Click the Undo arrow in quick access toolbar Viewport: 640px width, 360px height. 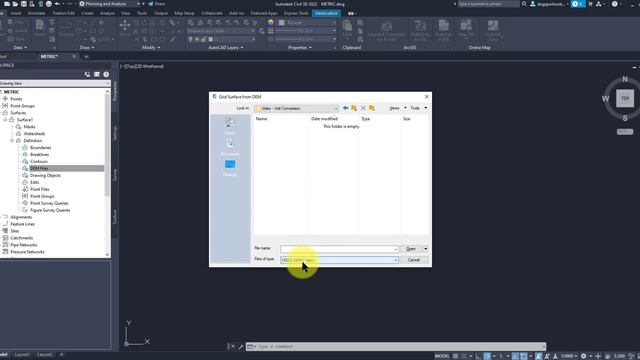click(x=57, y=4)
